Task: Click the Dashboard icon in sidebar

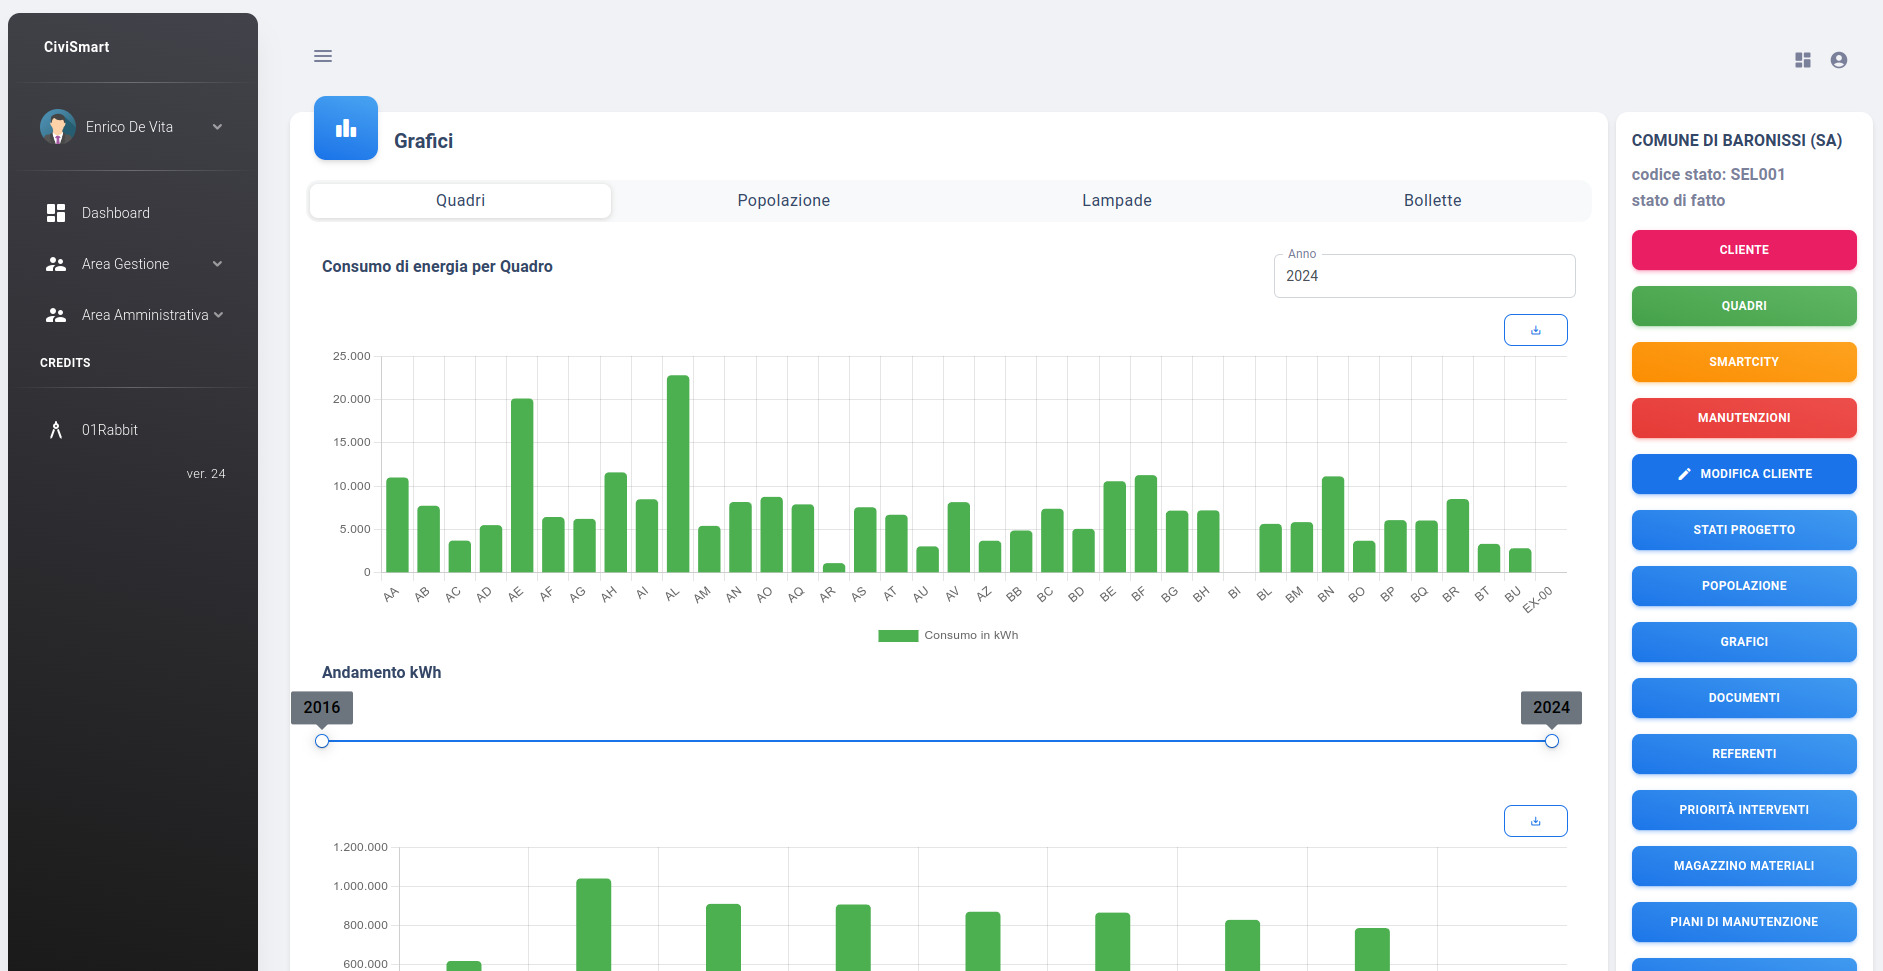Action: [56, 213]
